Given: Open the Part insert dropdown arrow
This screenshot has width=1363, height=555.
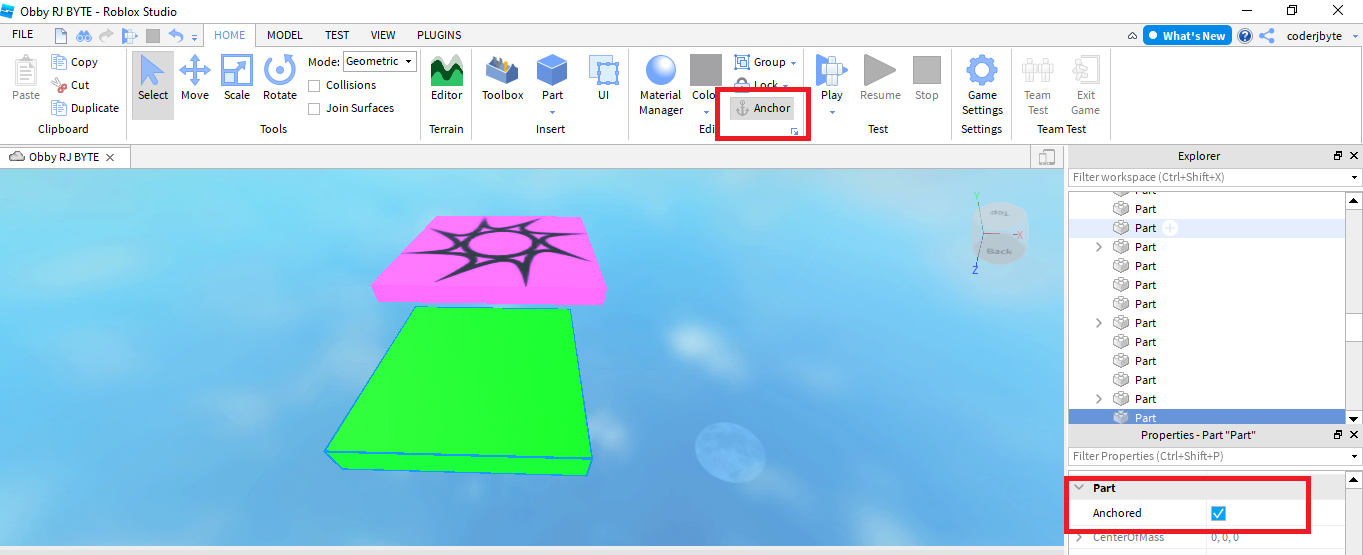Looking at the screenshot, I should pos(552,111).
